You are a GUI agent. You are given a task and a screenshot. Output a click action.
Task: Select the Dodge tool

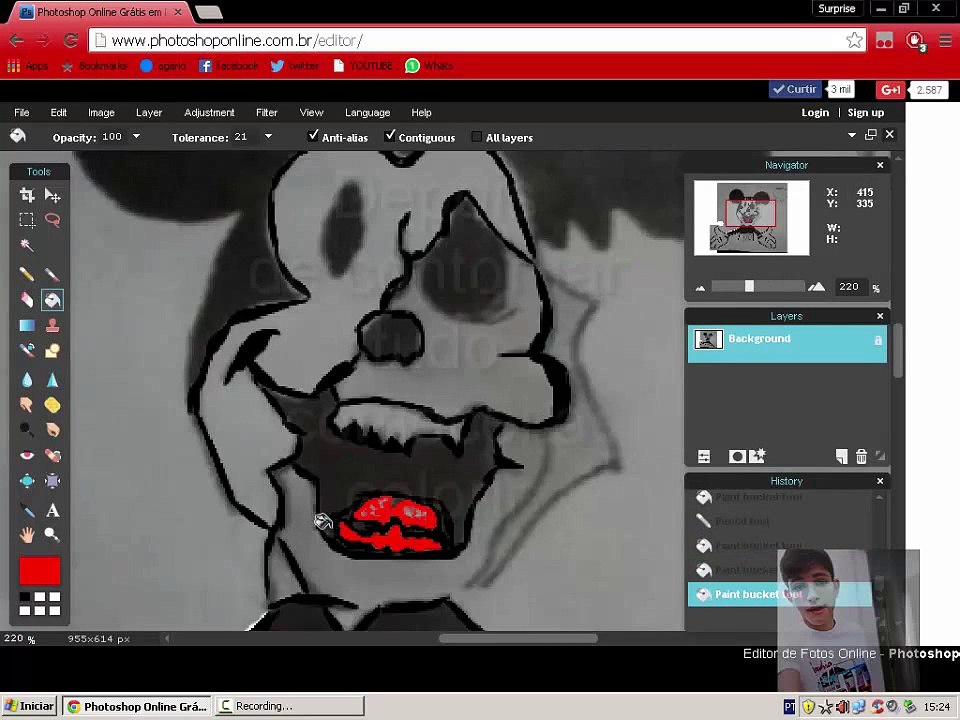pos(27,430)
